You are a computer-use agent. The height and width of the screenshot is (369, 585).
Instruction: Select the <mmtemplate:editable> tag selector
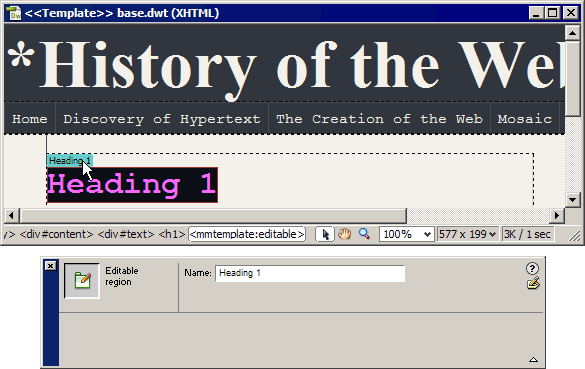tap(247, 234)
